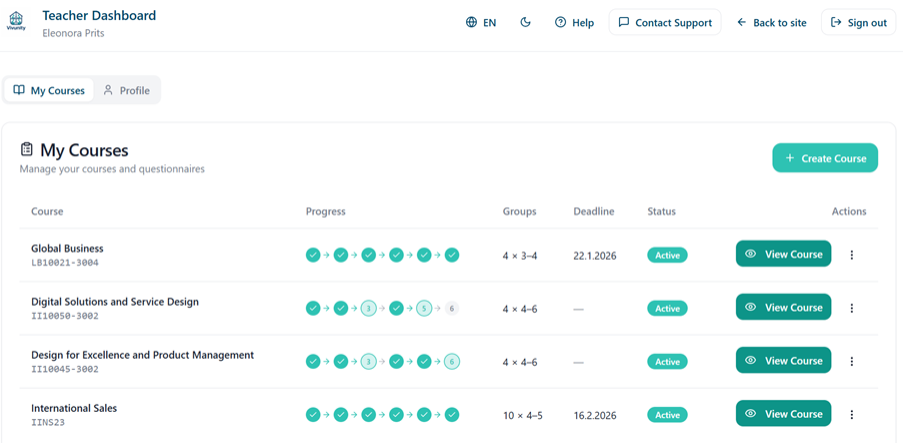Click third progress step of International Sales
Screen dimensions: 904x444
click(x=368, y=415)
